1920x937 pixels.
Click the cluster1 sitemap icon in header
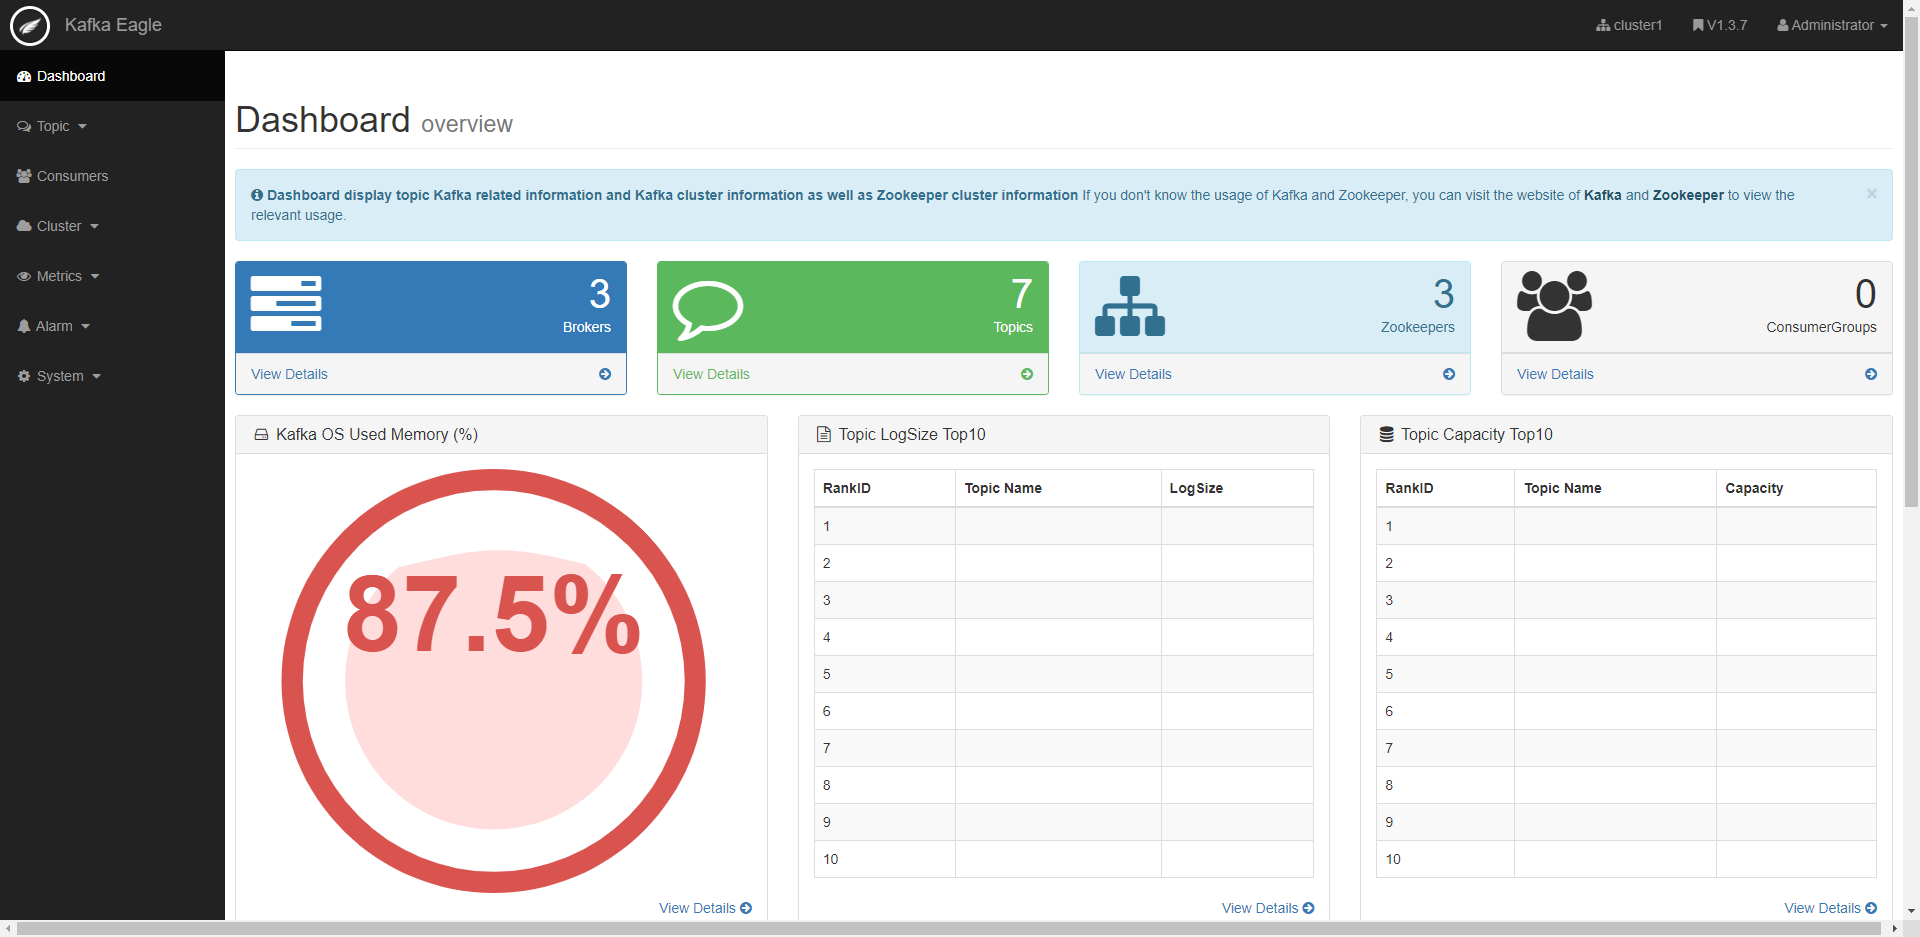tap(1603, 25)
